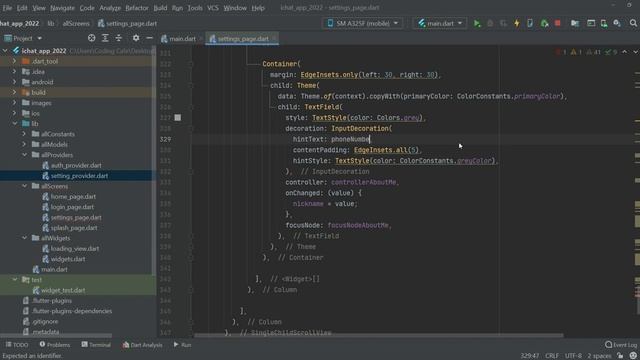Click the lib breadcrumb in navigation bar
640x360 pixels.
(x=51, y=24)
